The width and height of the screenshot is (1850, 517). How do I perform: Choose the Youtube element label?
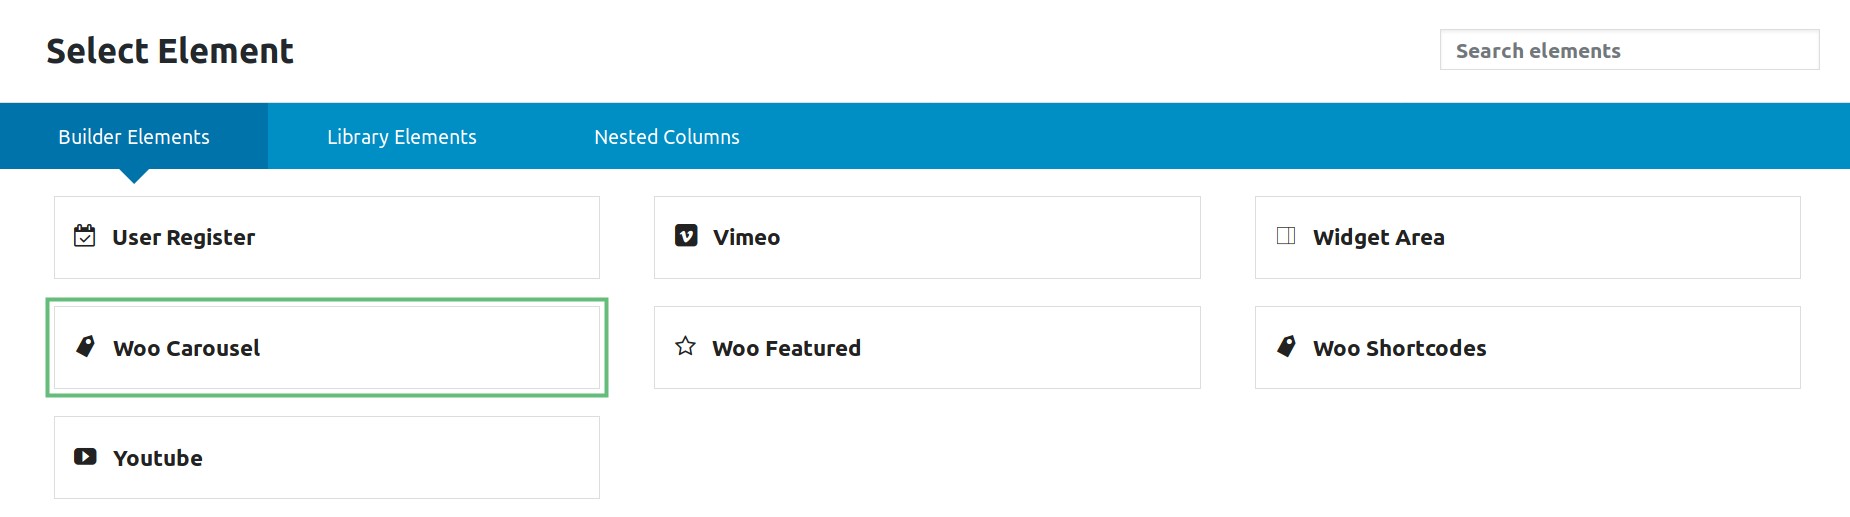158,458
